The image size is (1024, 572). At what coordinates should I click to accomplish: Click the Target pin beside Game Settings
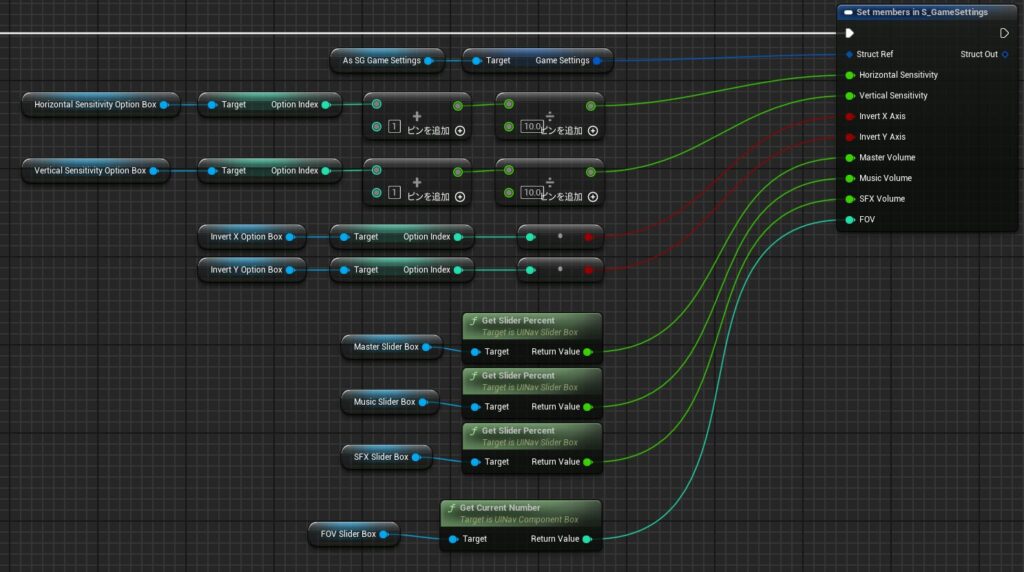click(x=477, y=61)
